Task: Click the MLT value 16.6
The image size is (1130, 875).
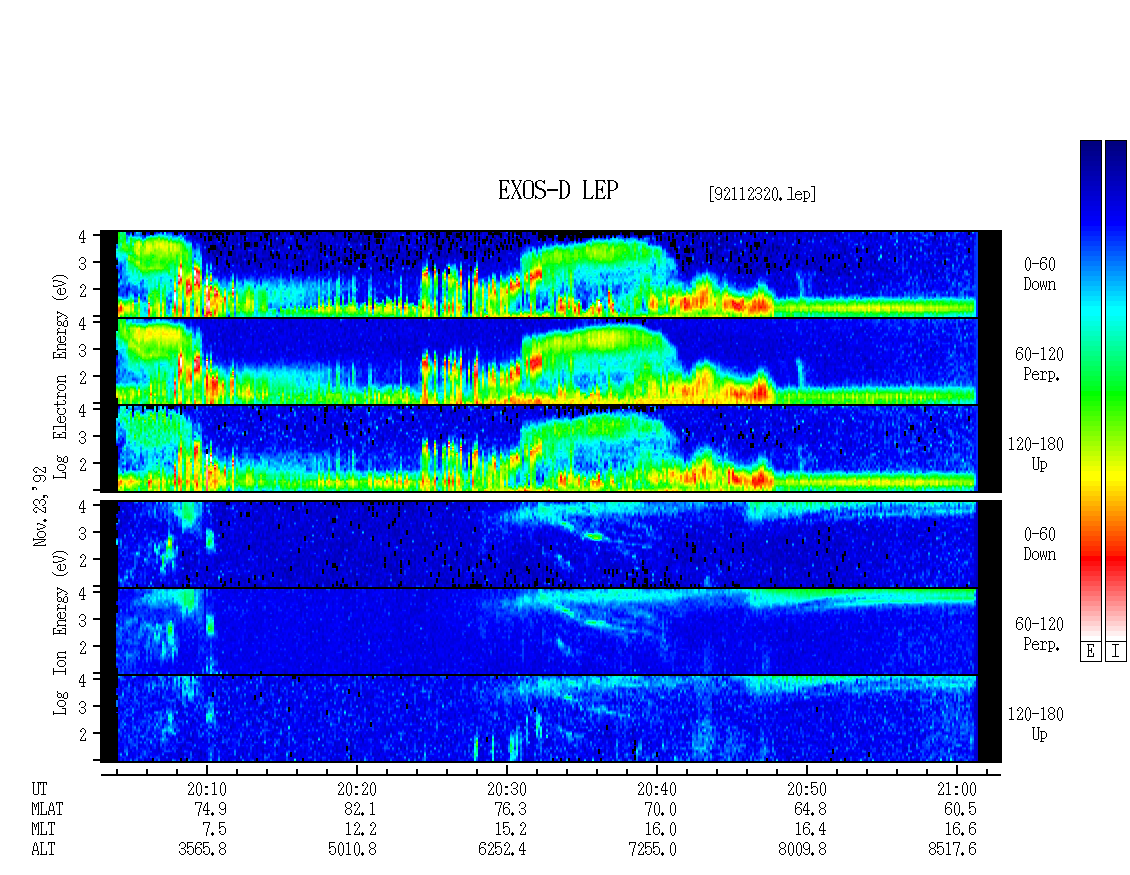Action: (960, 830)
